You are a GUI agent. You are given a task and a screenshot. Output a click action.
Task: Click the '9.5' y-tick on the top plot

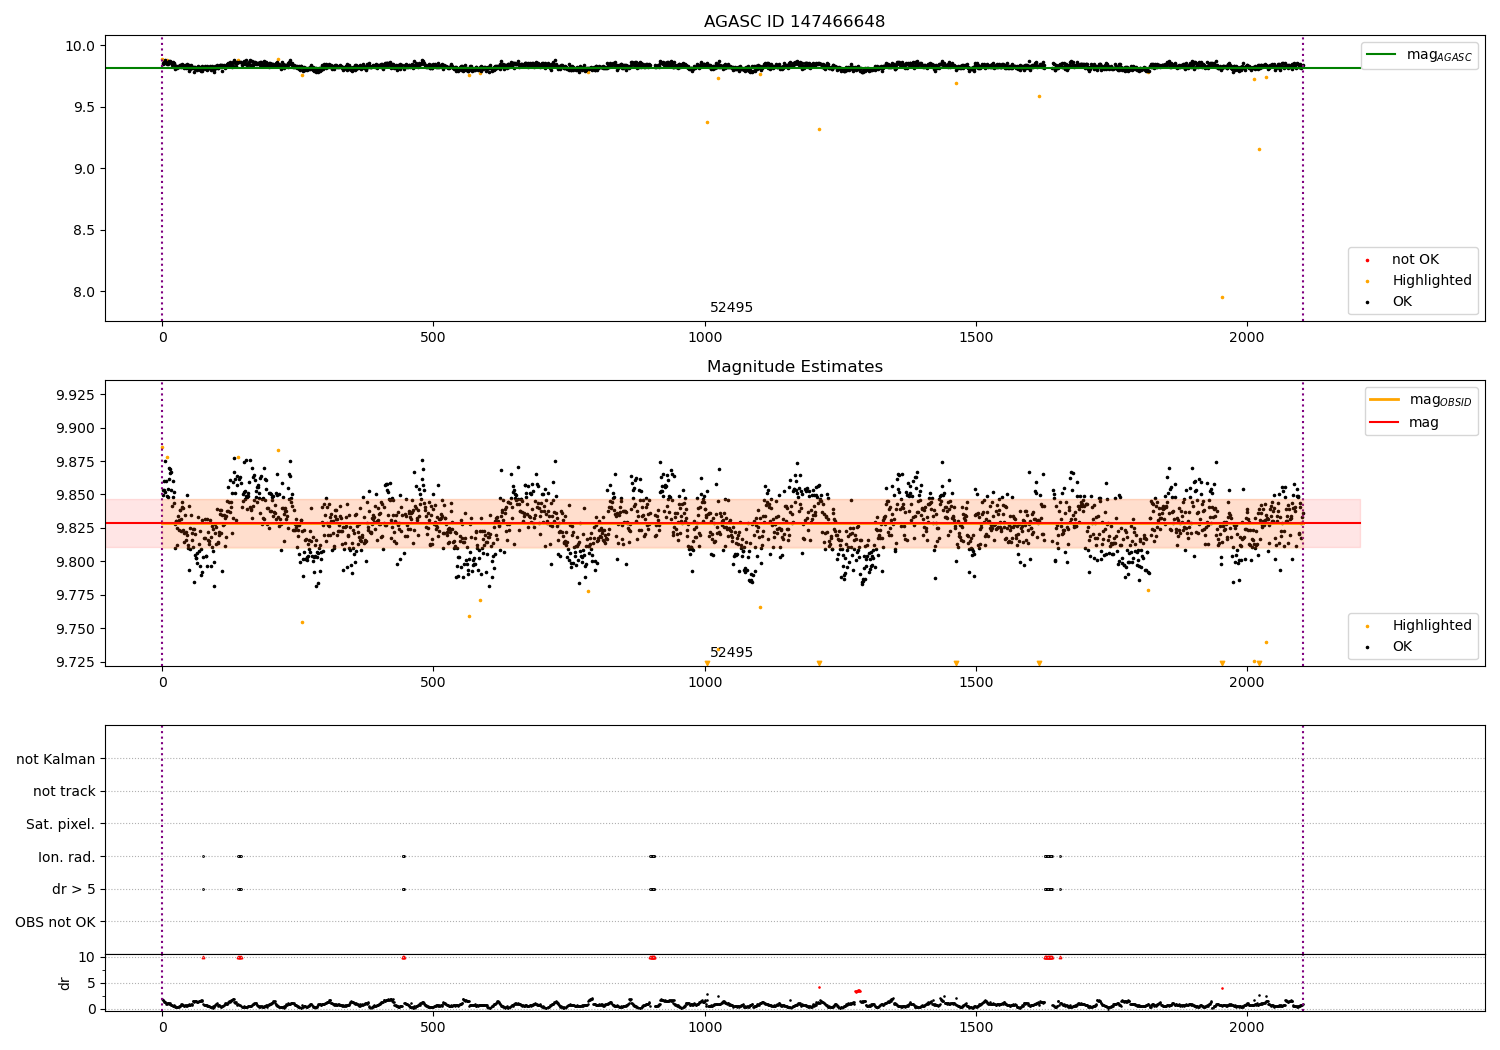[x=85, y=107]
